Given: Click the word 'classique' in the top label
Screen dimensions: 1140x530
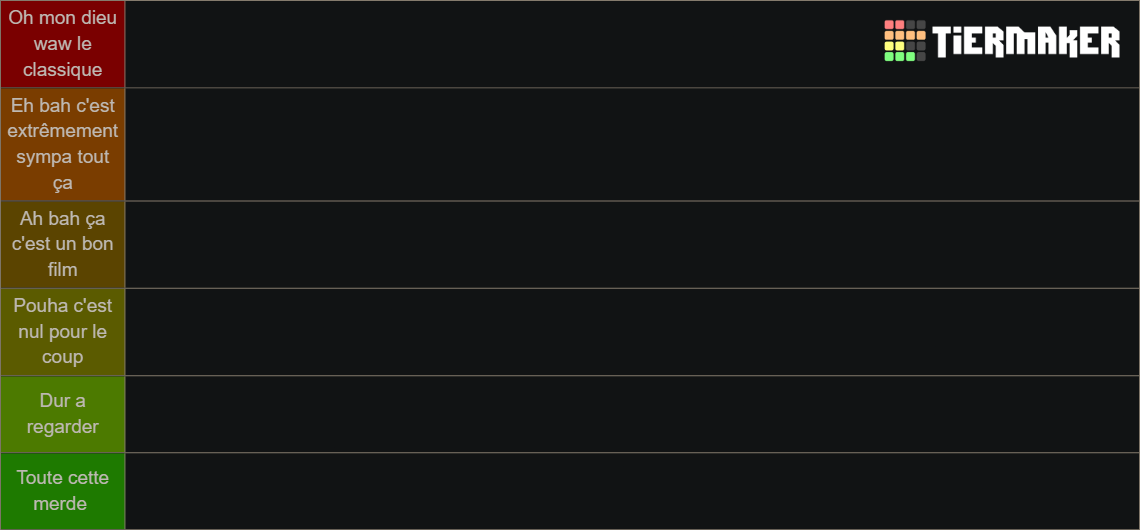Looking at the screenshot, I should tap(63, 71).
